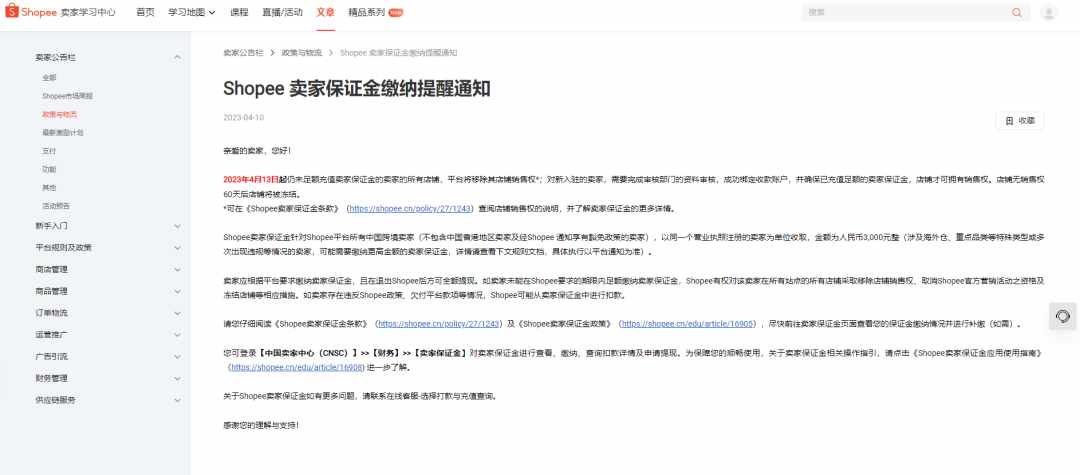Go to the 首页 nav item
This screenshot has height=475, width=1080.
[x=145, y=12]
